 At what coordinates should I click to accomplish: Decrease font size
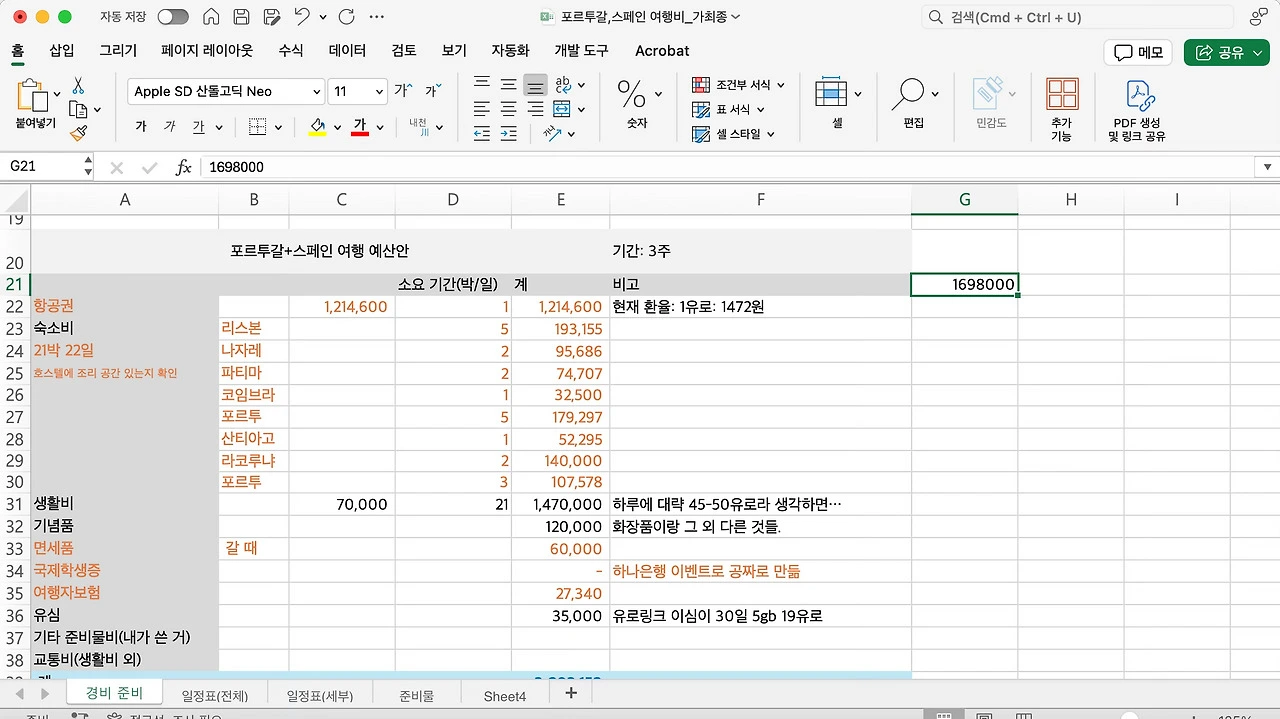pyautogui.click(x=432, y=91)
